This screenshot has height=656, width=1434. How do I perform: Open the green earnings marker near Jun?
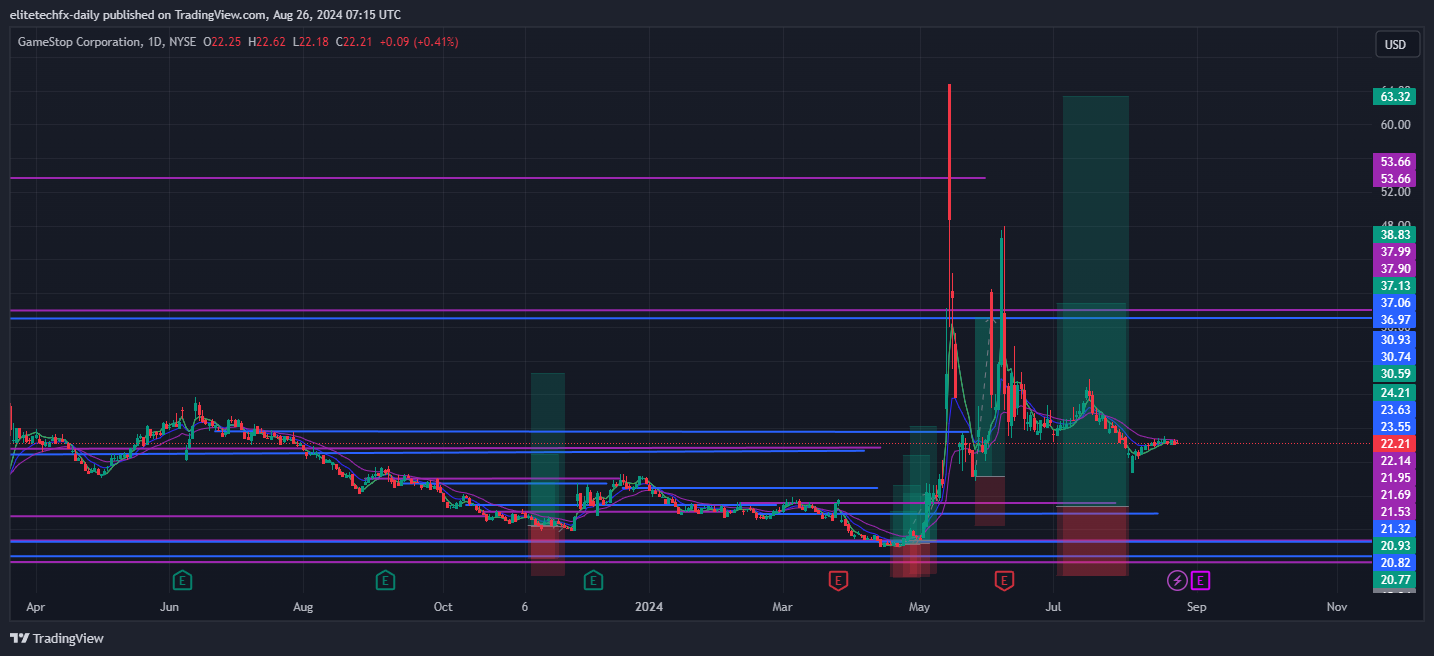[x=182, y=579]
